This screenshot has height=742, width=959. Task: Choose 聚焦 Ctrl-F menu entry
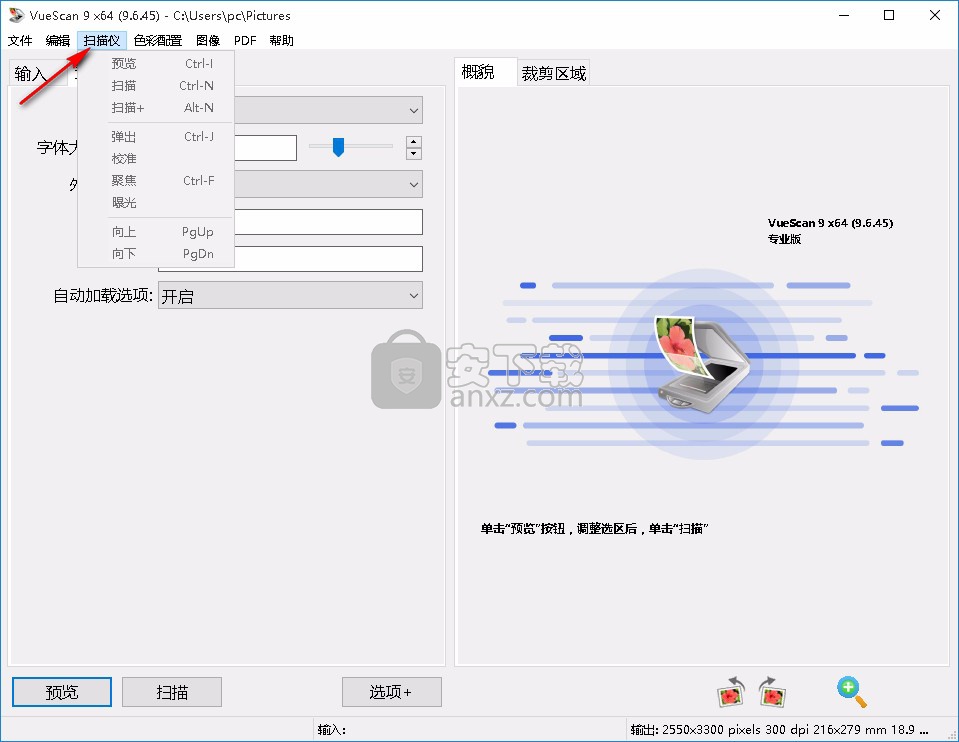click(156, 180)
